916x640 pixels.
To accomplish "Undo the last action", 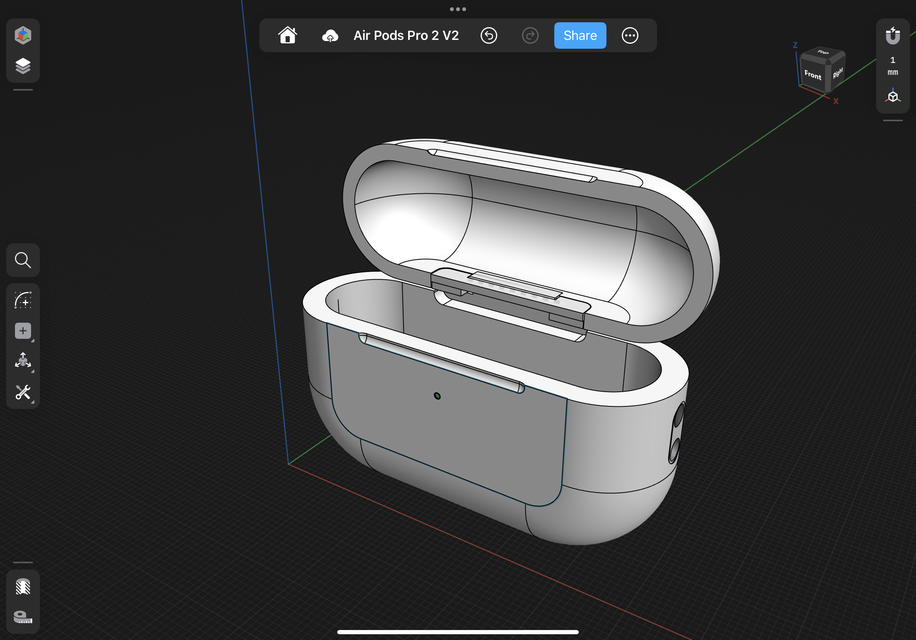I will click(x=489, y=35).
